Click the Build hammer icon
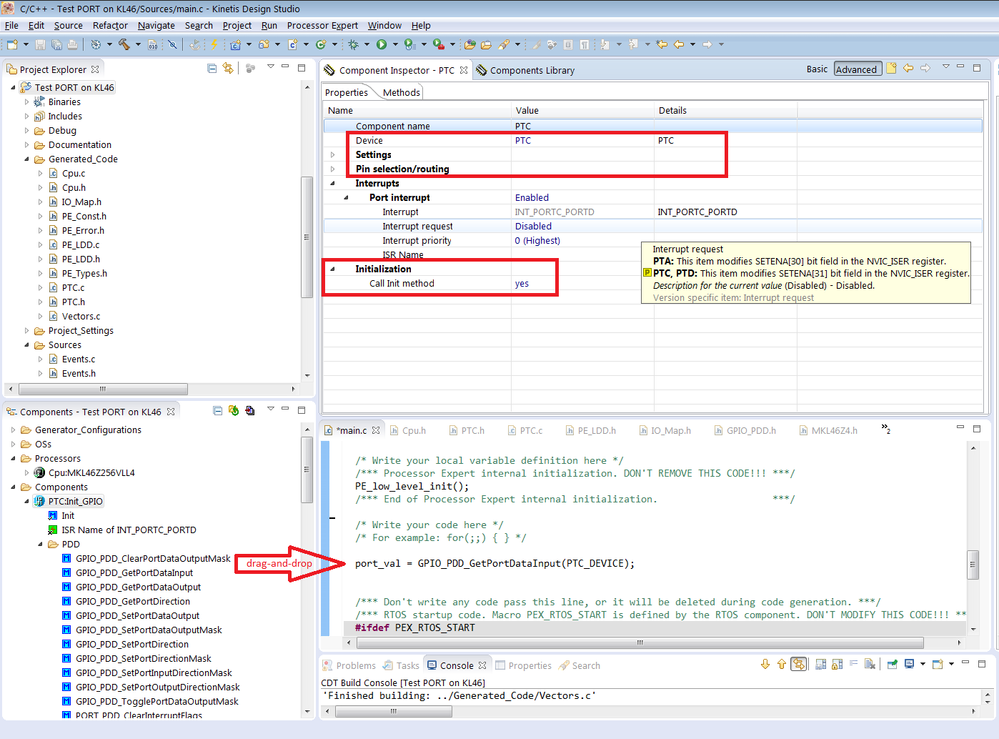This screenshot has width=999, height=739. [x=124, y=45]
